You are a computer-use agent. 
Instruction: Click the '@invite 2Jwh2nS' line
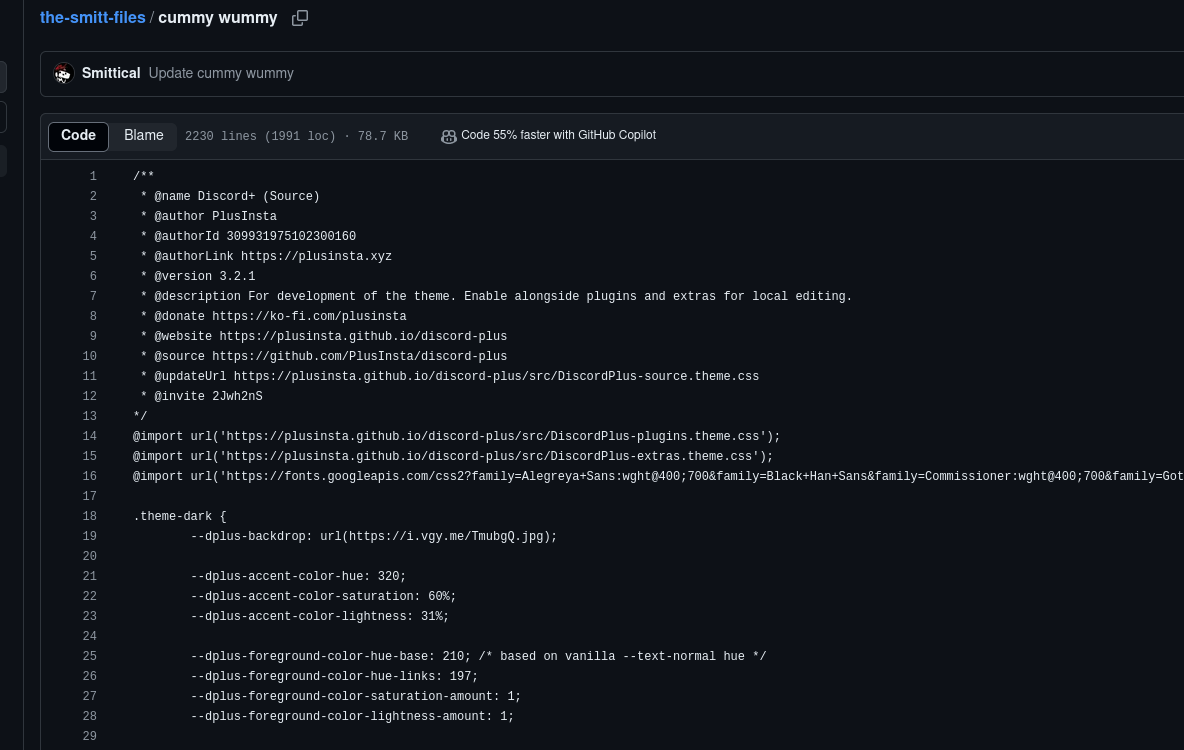202,397
